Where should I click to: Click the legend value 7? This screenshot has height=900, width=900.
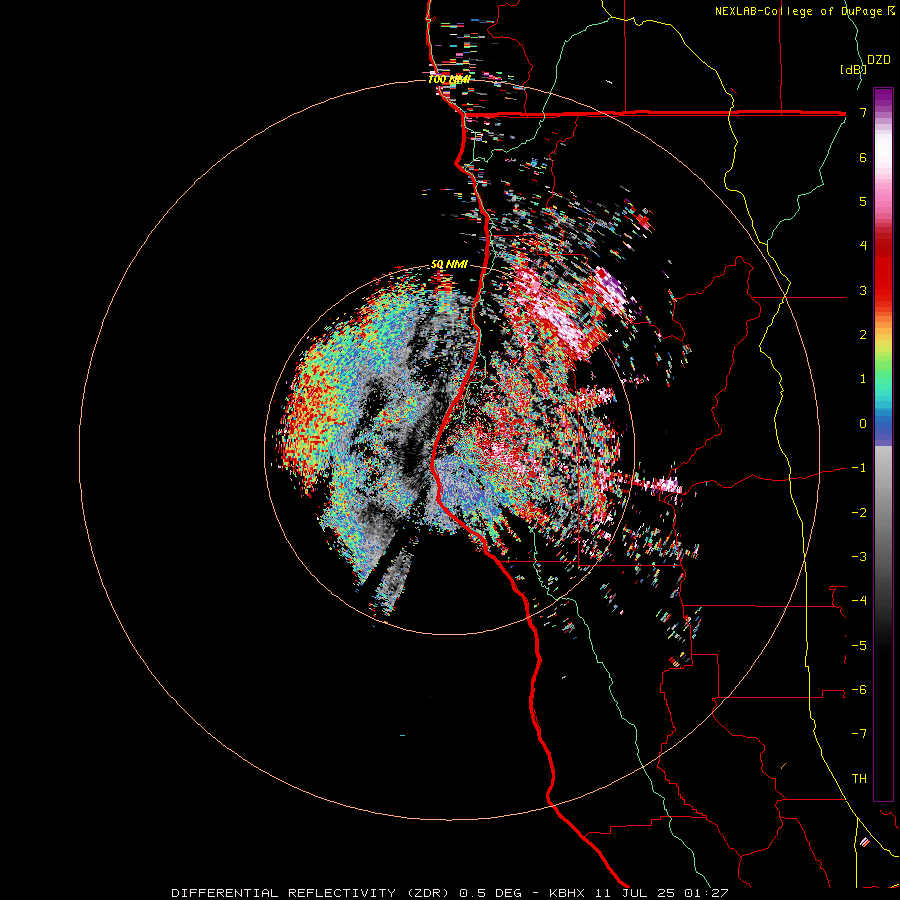click(863, 113)
